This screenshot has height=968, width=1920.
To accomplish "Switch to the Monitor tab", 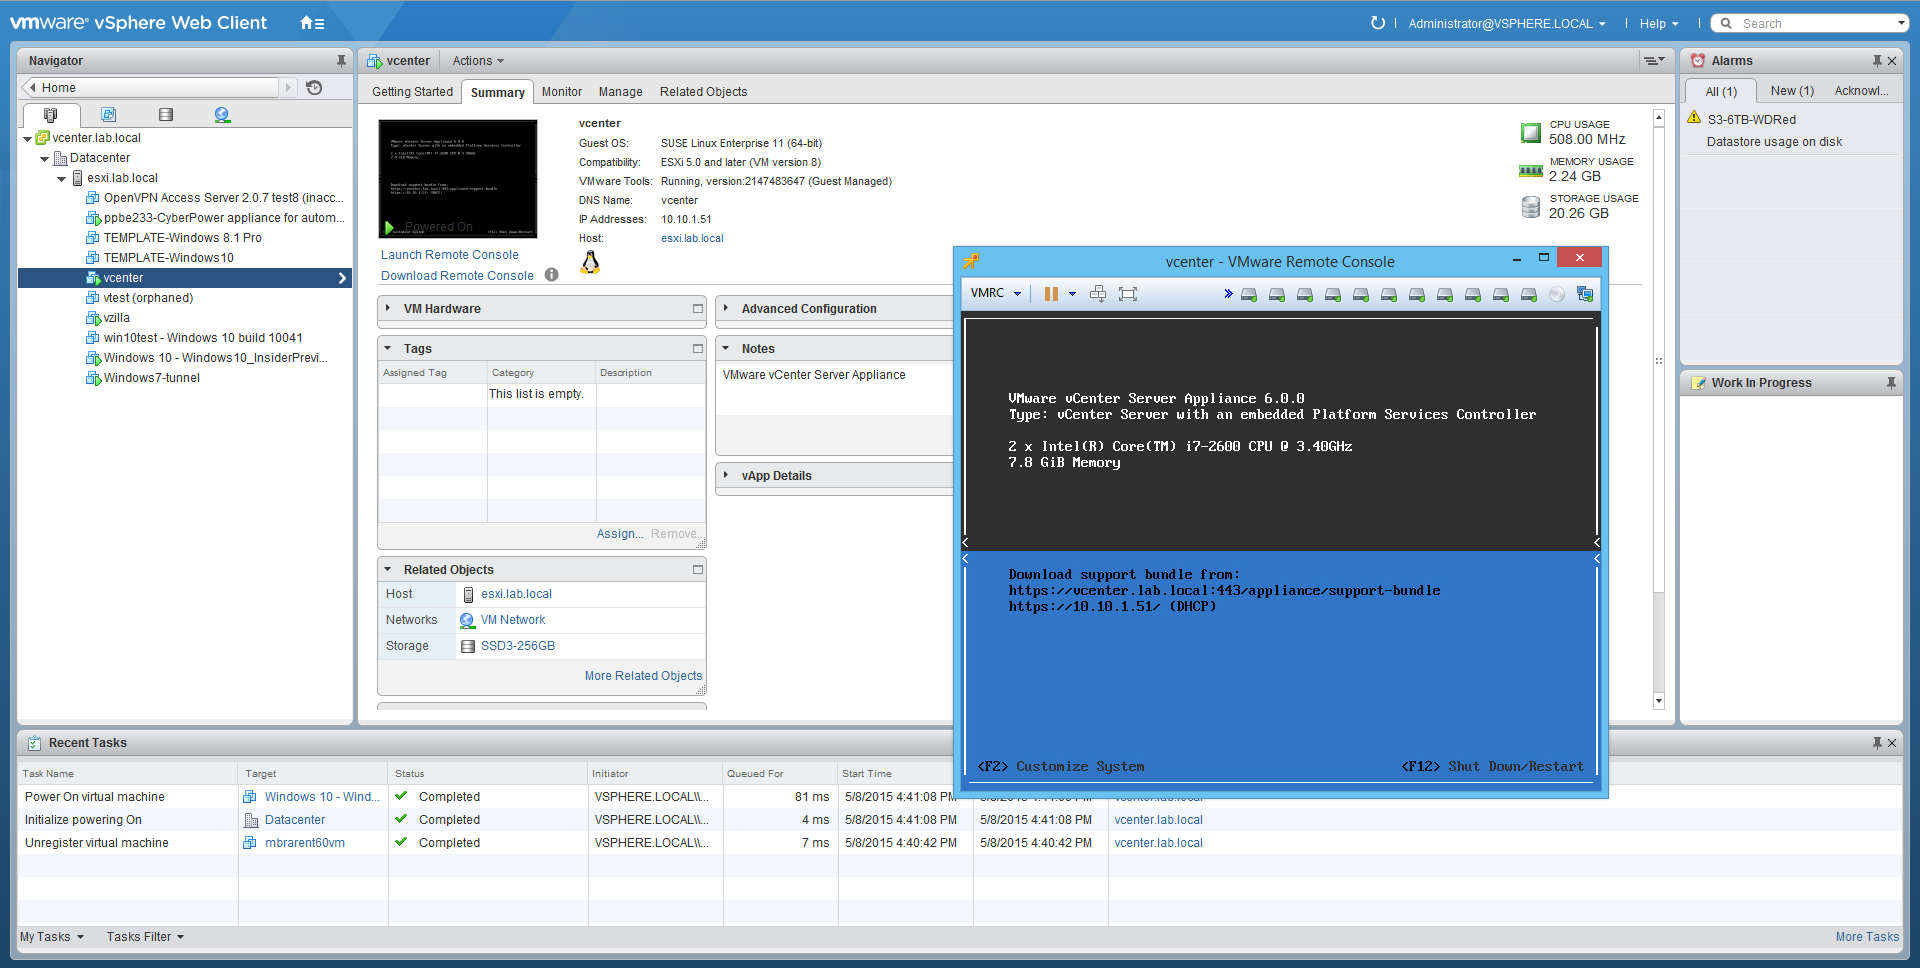I will (x=562, y=92).
